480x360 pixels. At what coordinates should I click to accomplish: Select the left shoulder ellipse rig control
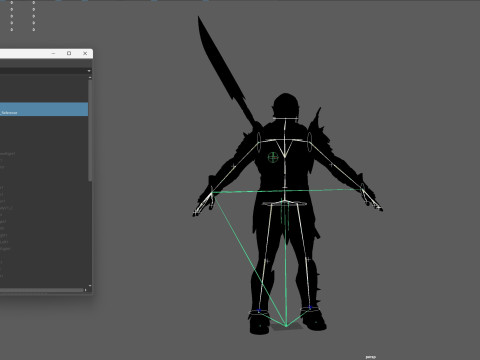pyautogui.click(x=259, y=142)
